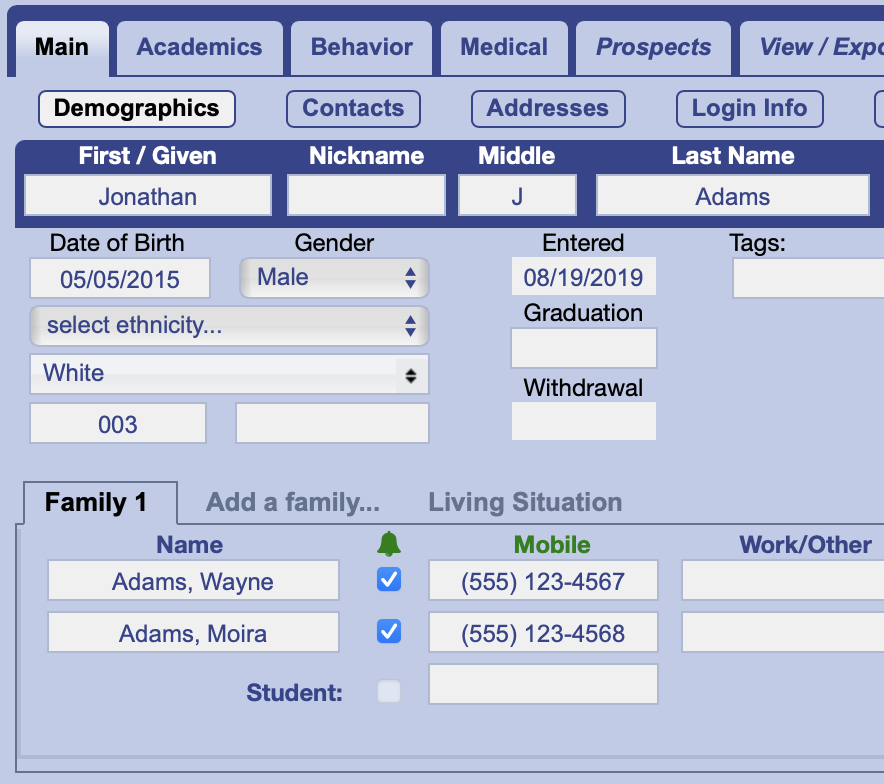Click the Nickname input field

[366, 196]
